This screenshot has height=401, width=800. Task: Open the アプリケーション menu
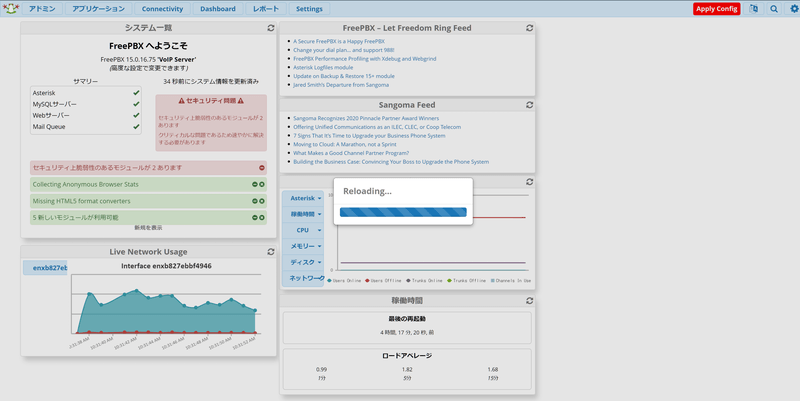tap(98, 9)
